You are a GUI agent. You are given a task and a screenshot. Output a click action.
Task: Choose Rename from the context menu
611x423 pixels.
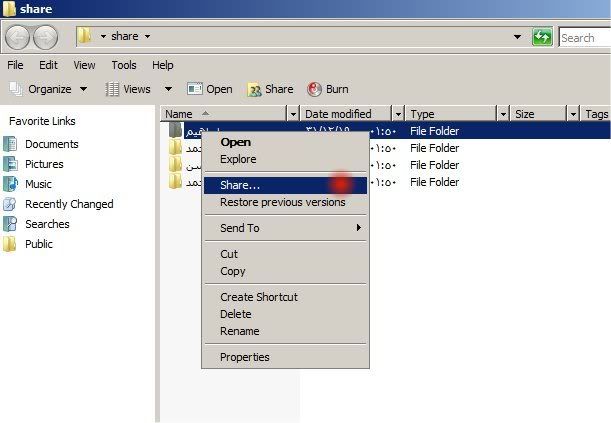click(x=286, y=331)
